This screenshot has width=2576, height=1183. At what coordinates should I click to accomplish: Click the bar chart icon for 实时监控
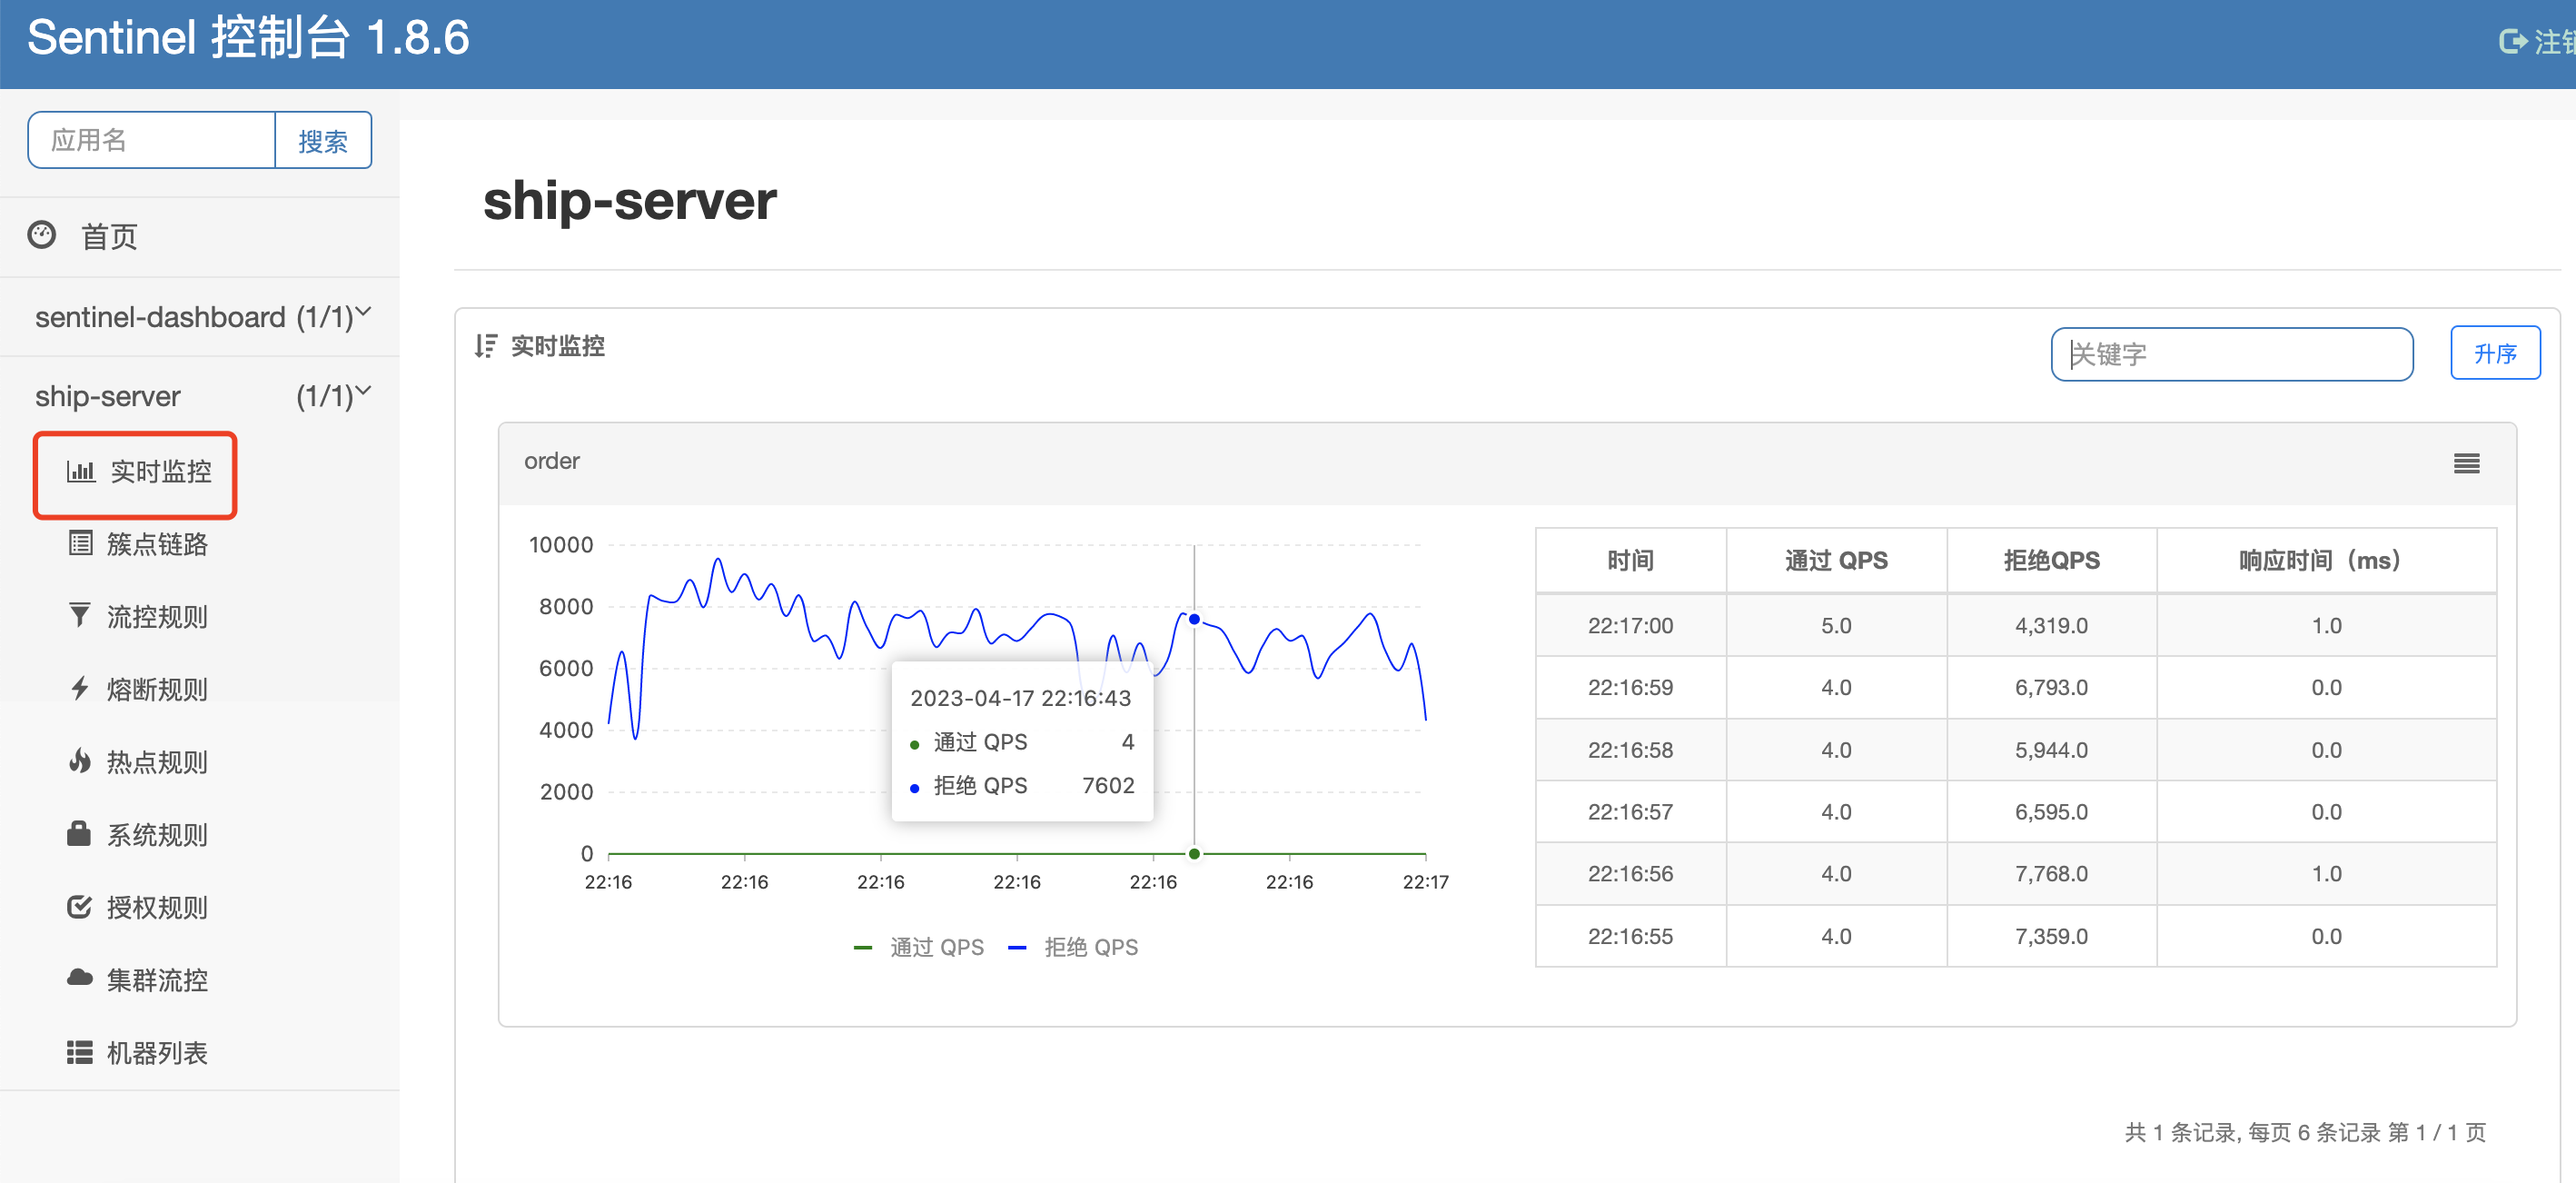pyautogui.click(x=81, y=471)
